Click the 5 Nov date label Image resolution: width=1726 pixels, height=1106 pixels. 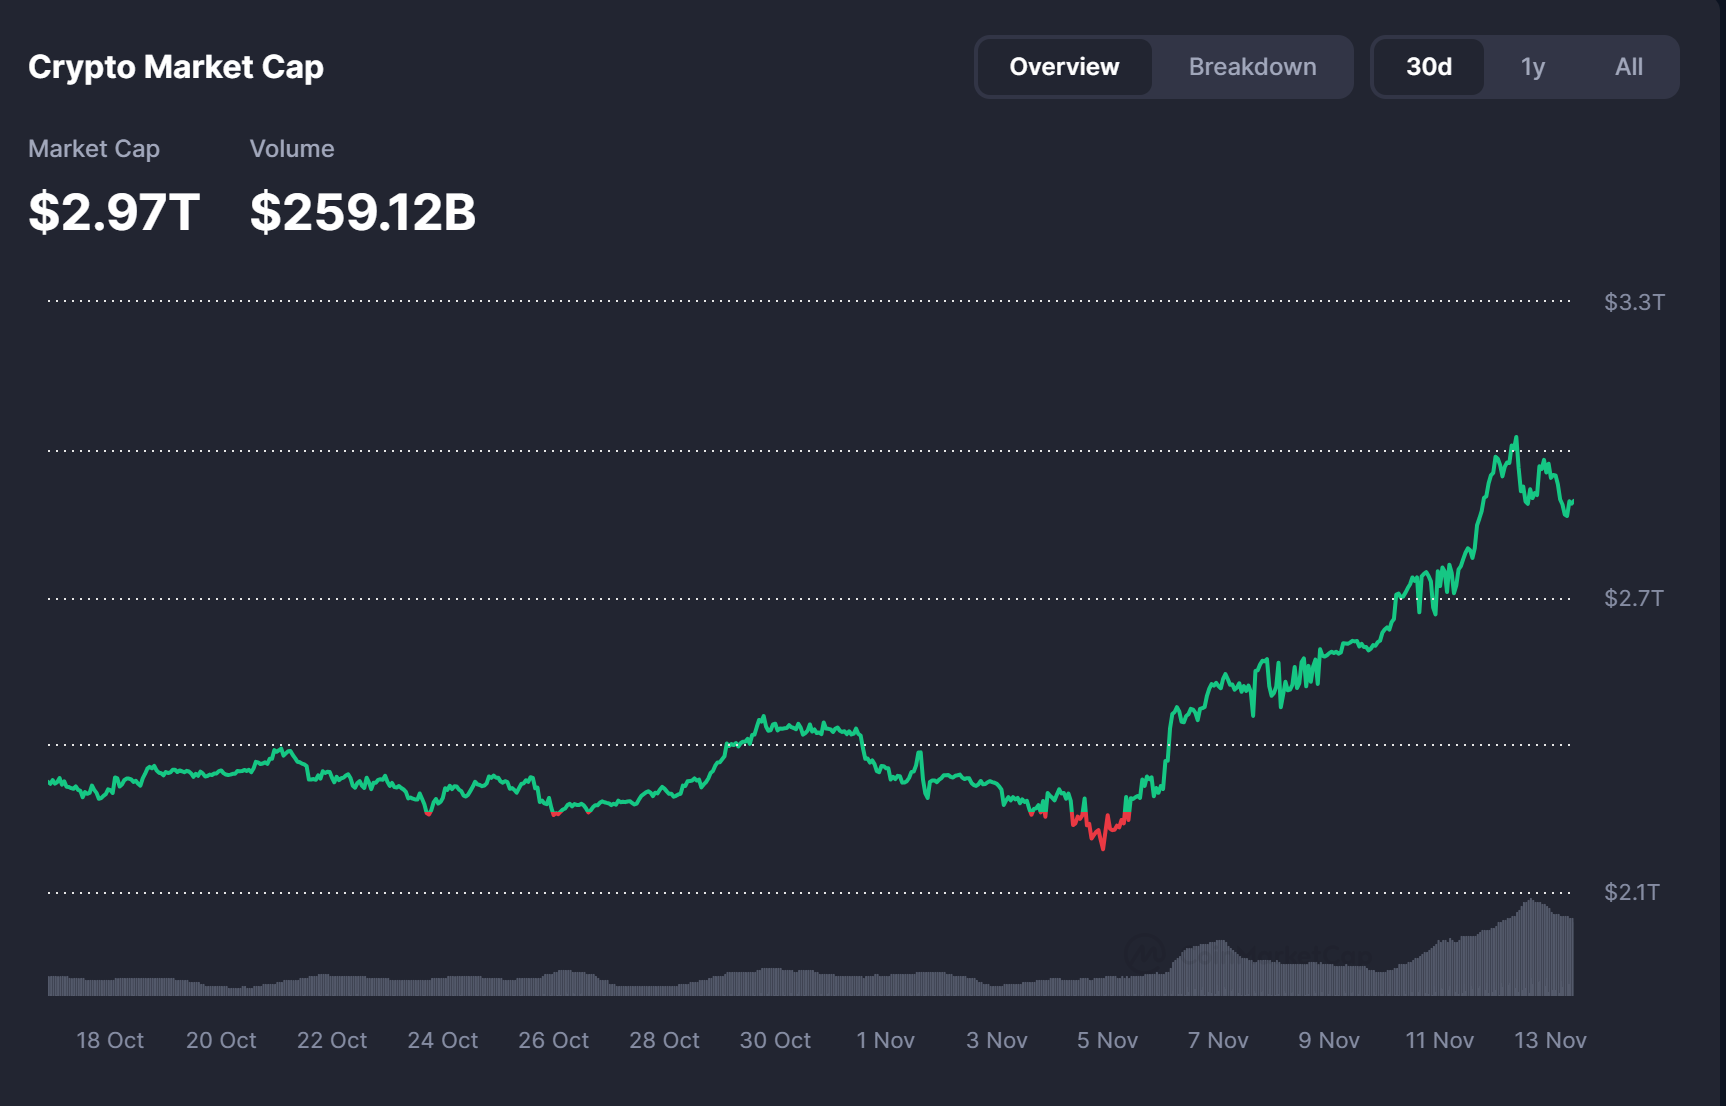coord(1107,1040)
